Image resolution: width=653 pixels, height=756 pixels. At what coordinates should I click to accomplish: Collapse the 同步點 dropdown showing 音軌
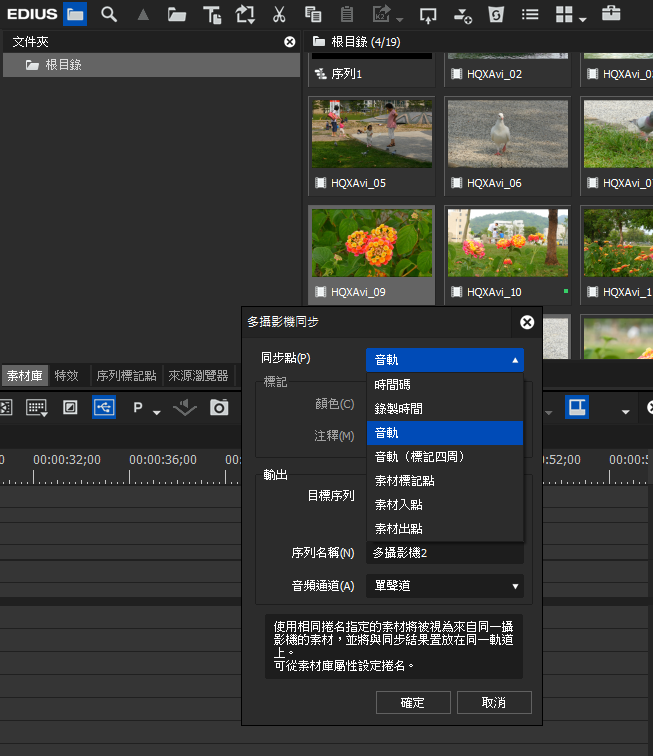coord(445,360)
